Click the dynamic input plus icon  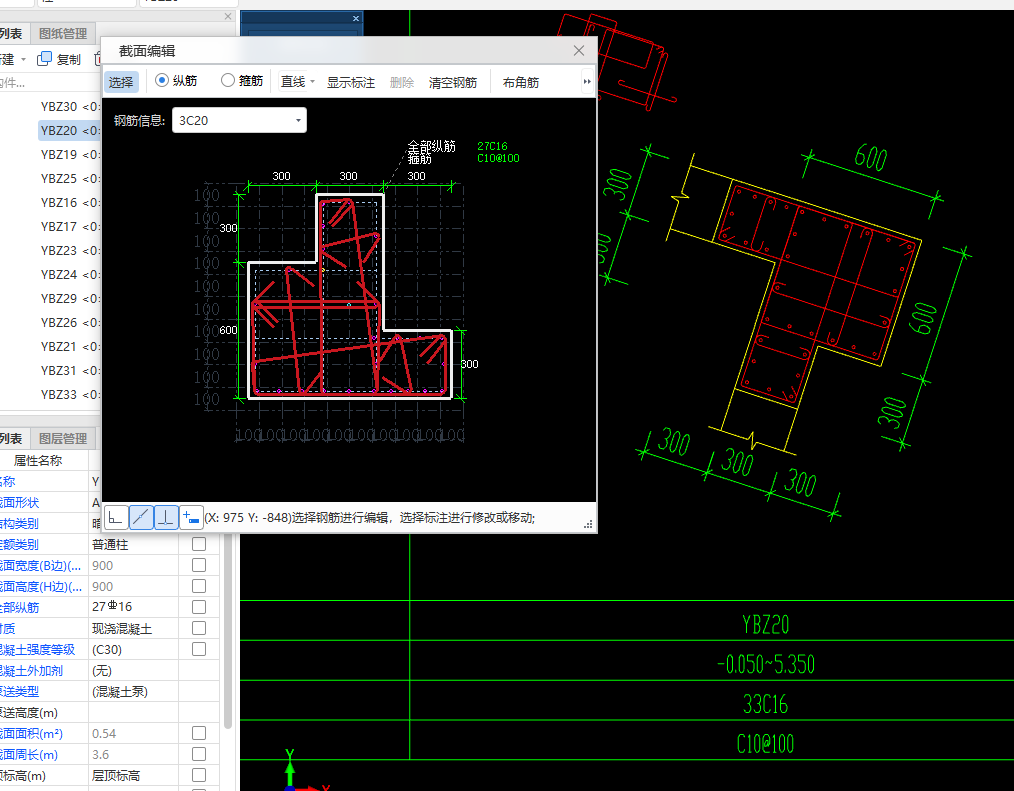[191, 517]
